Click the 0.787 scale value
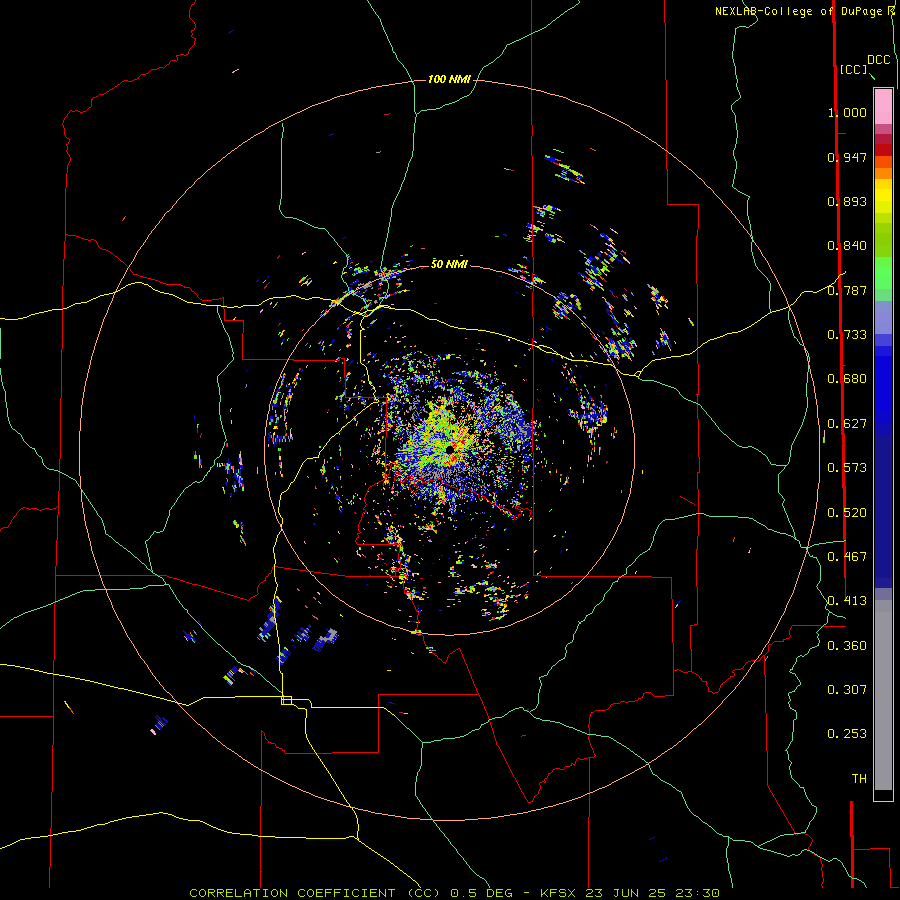The image size is (900, 900). coord(847,290)
